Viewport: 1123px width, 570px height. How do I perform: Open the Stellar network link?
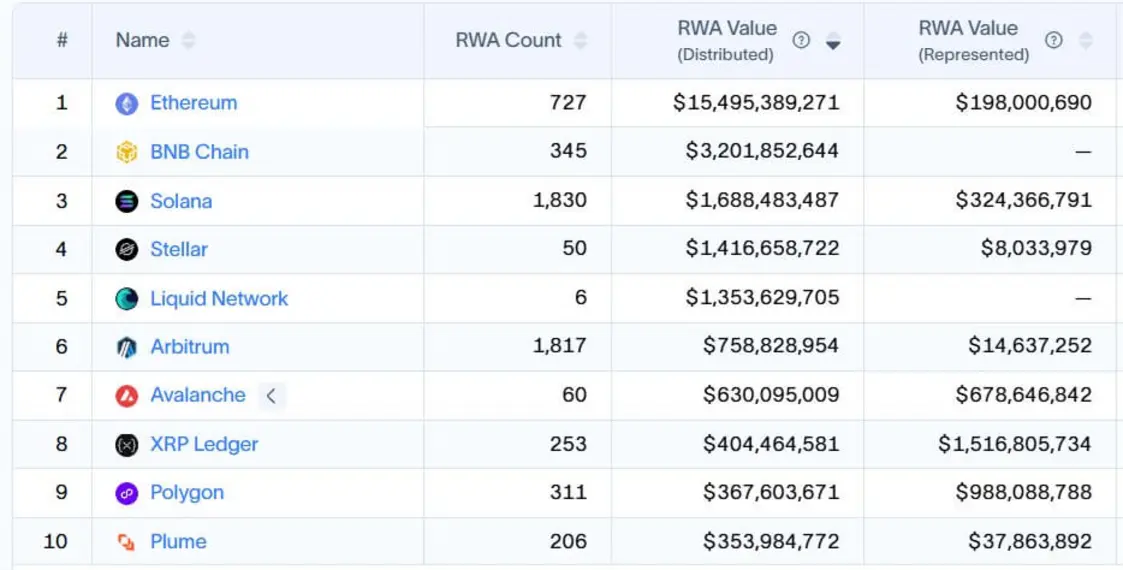[x=179, y=249]
